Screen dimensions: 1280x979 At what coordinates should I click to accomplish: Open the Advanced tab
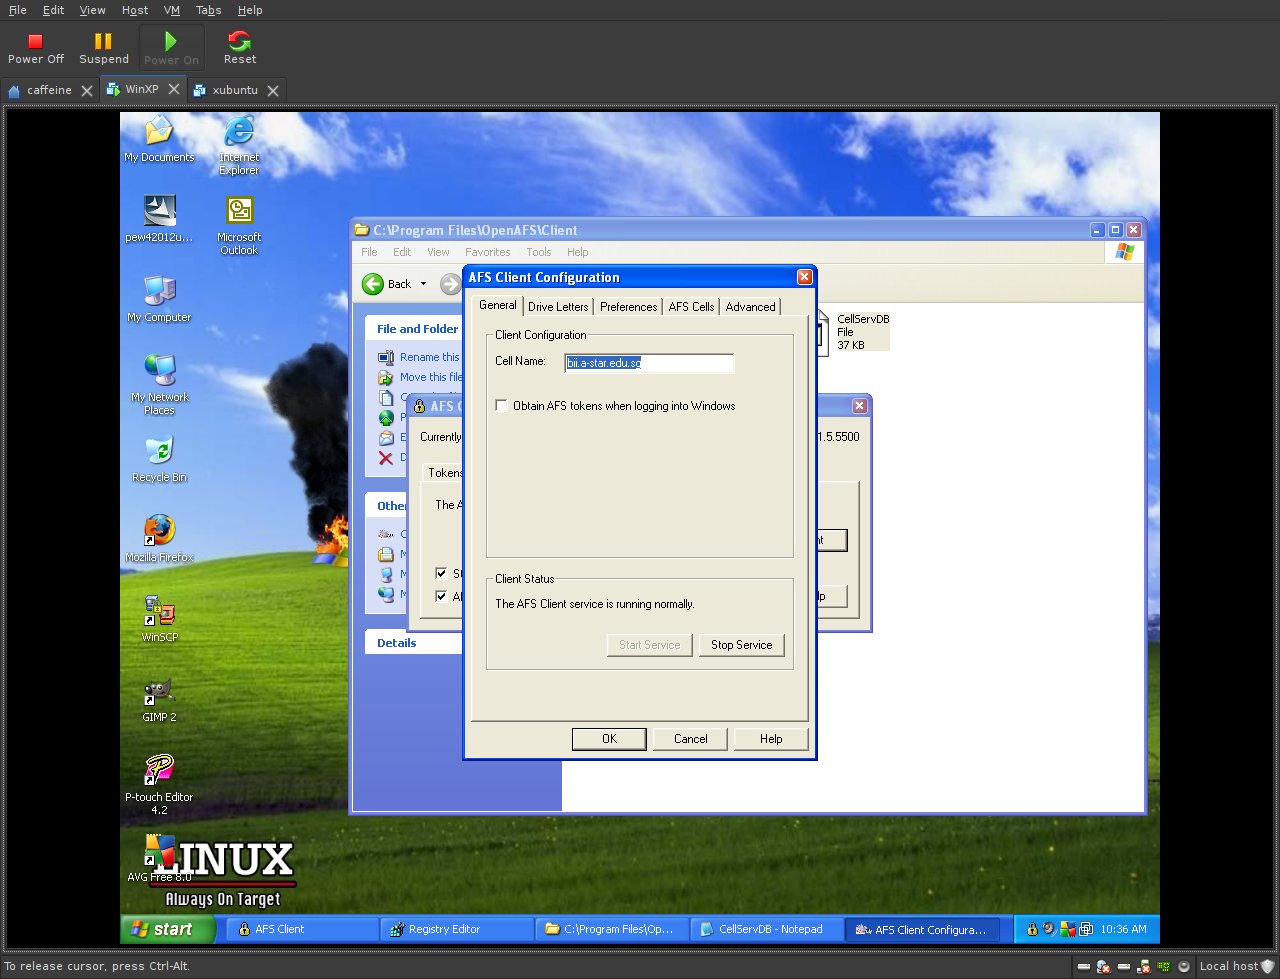tap(750, 307)
